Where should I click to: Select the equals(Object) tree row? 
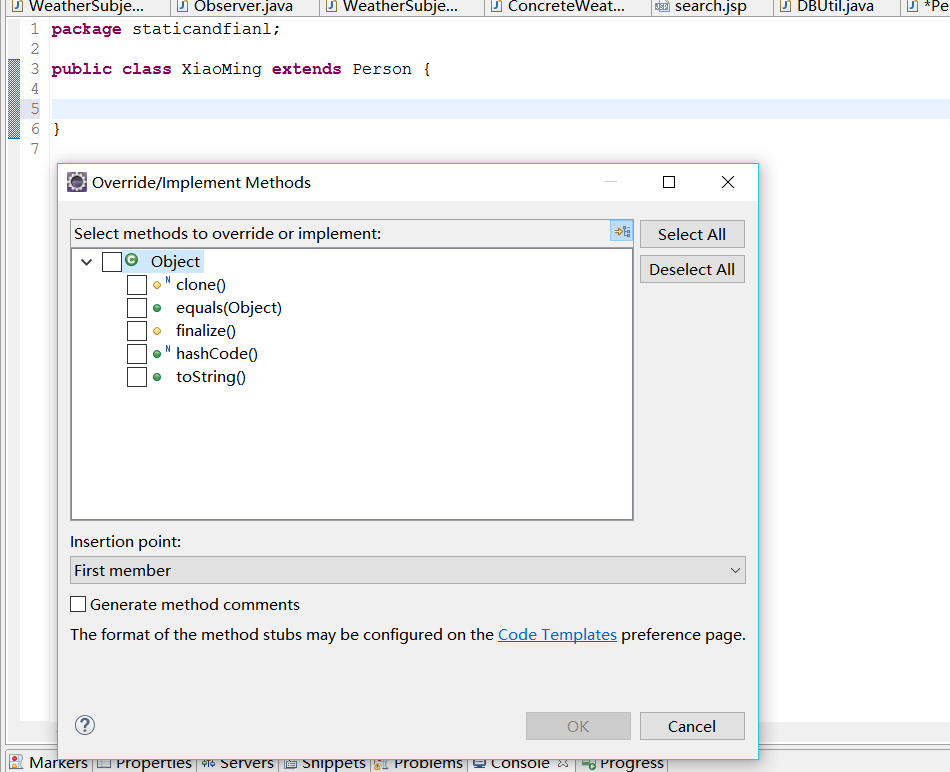[x=229, y=308]
